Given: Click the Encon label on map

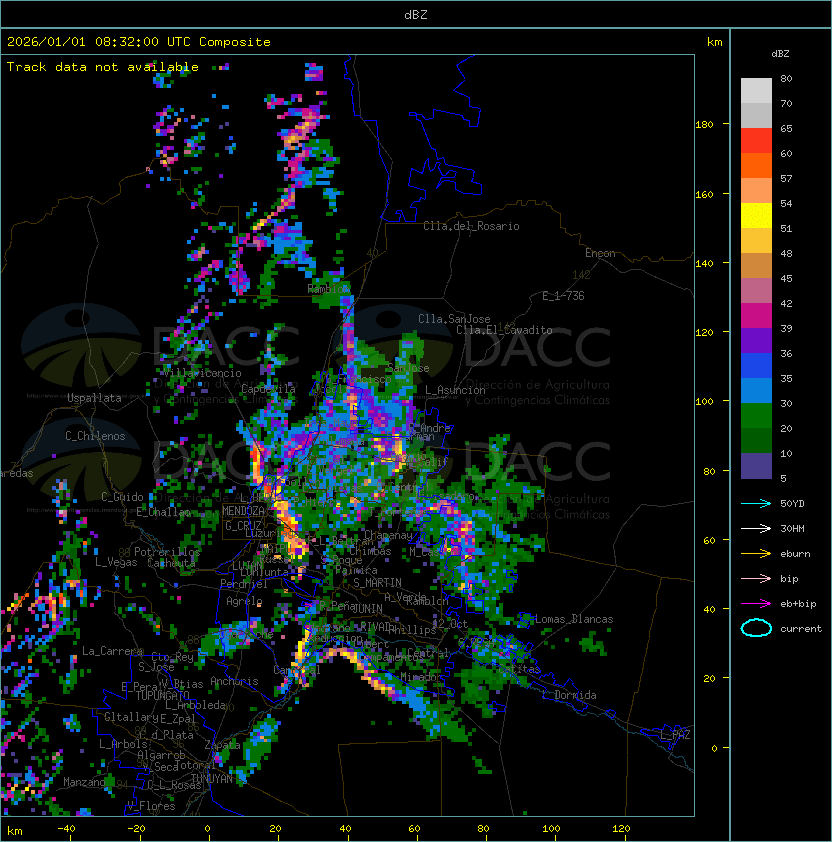Looking at the screenshot, I should coord(600,253).
